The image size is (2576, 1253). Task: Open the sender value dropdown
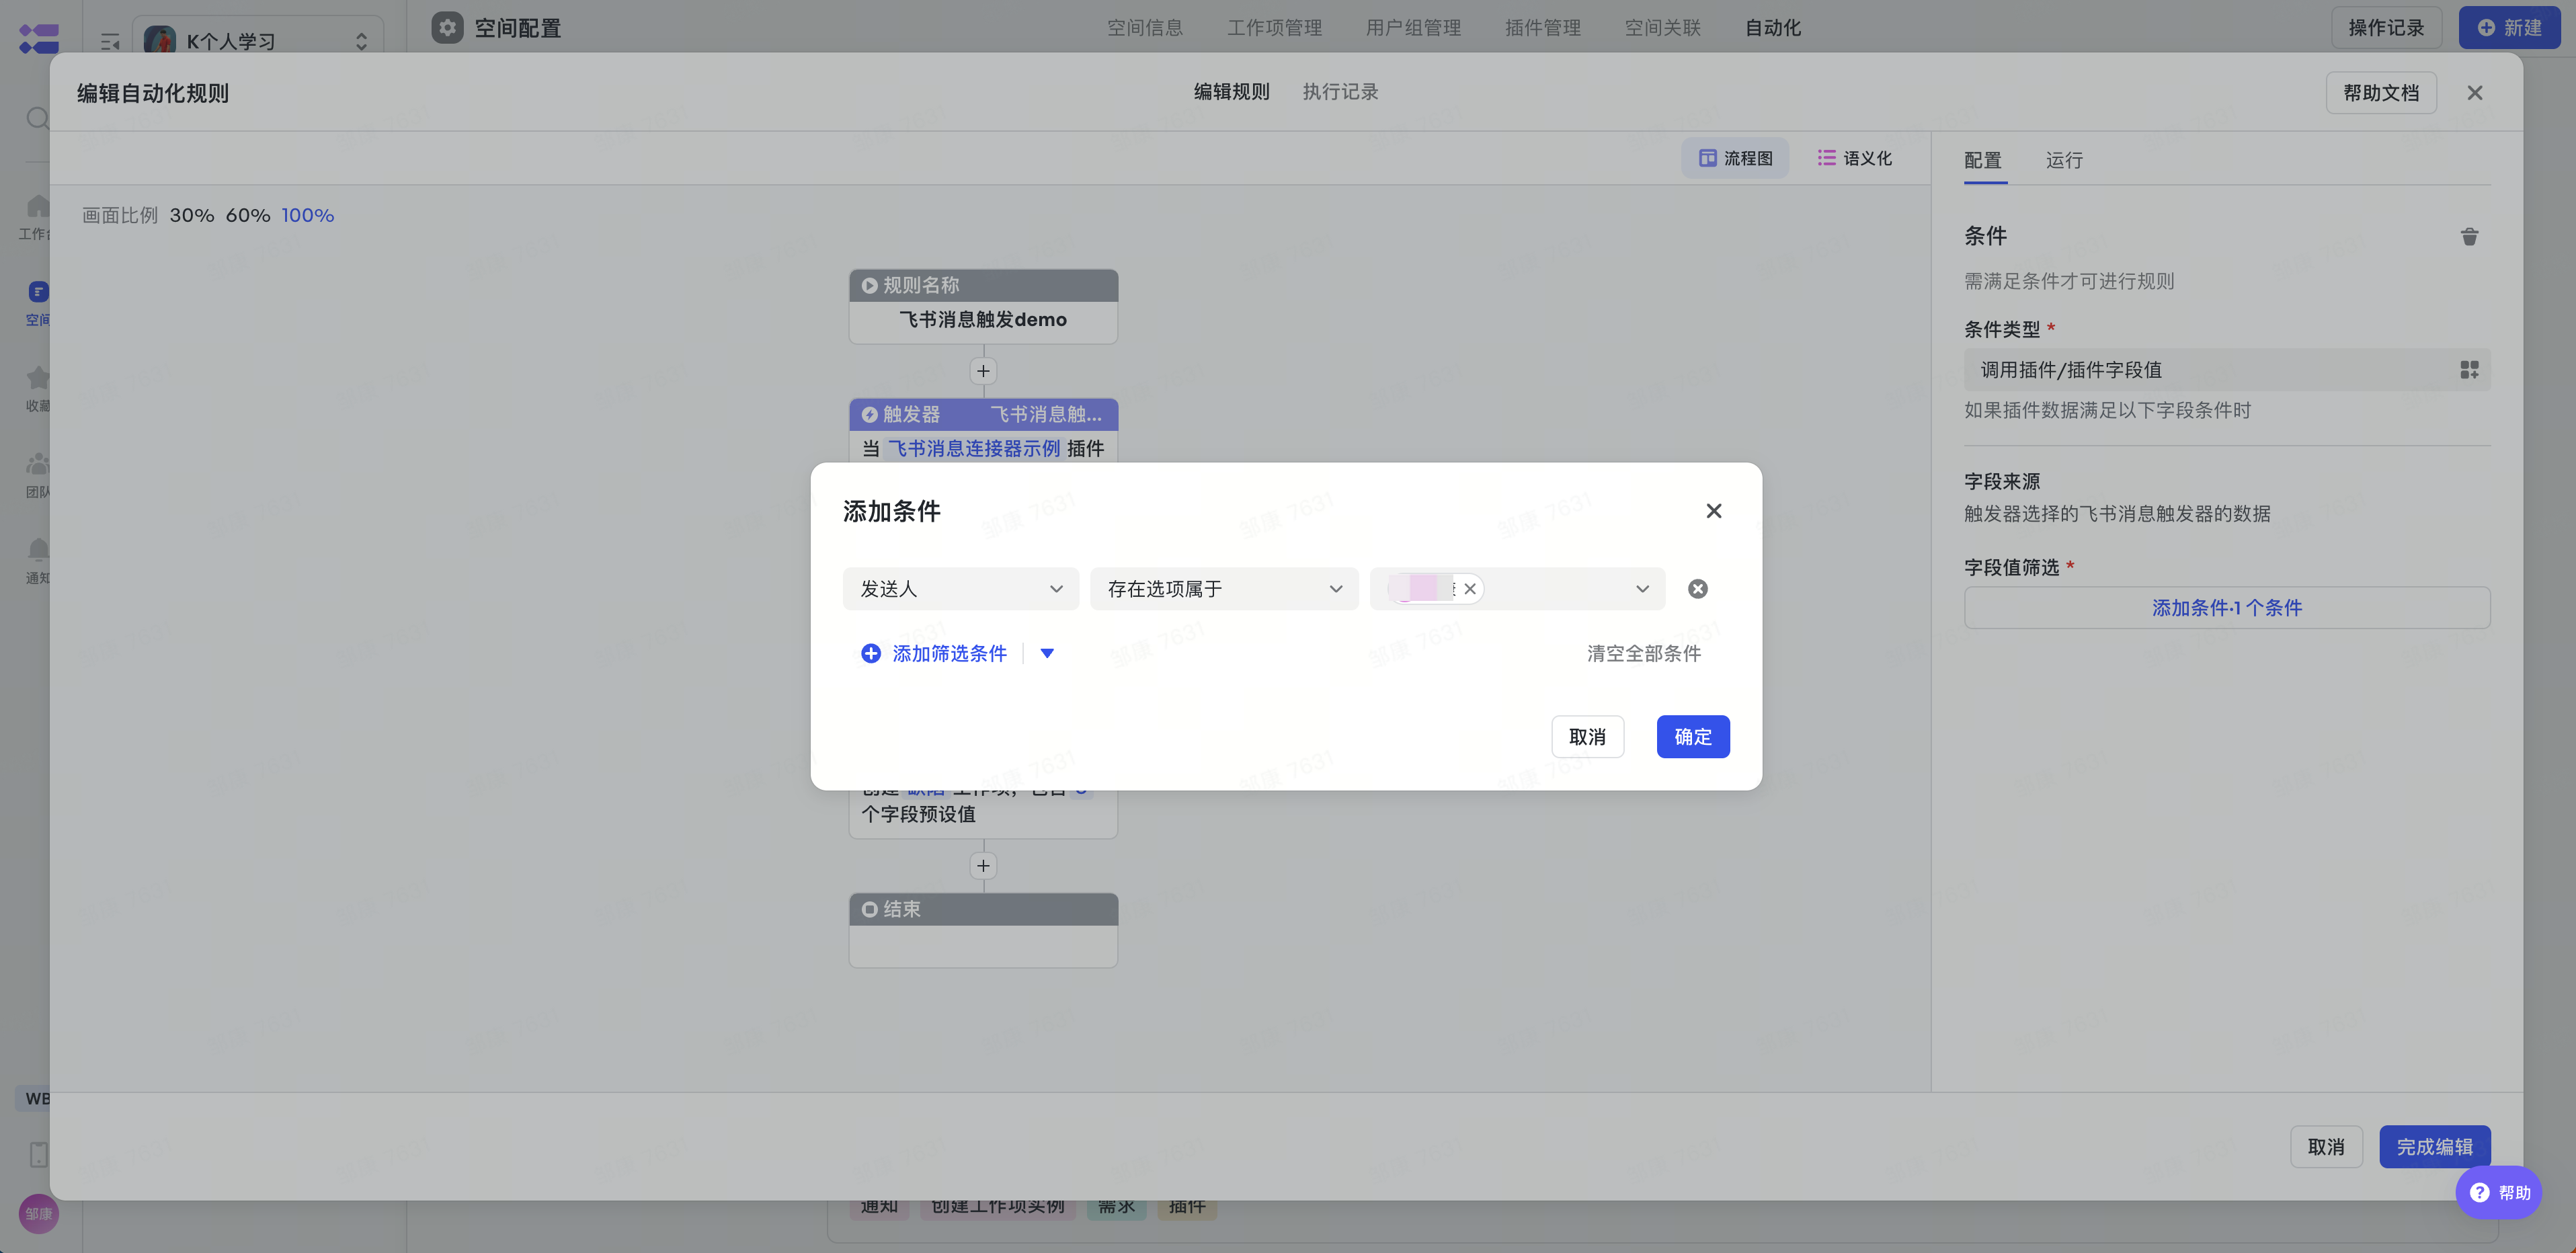click(1517, 589)
